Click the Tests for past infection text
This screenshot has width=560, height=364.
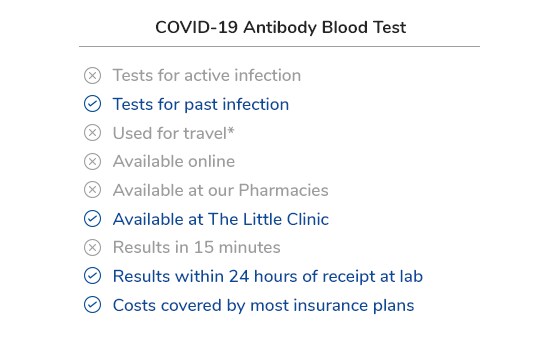pyautogui.click(x=201, y=104)
